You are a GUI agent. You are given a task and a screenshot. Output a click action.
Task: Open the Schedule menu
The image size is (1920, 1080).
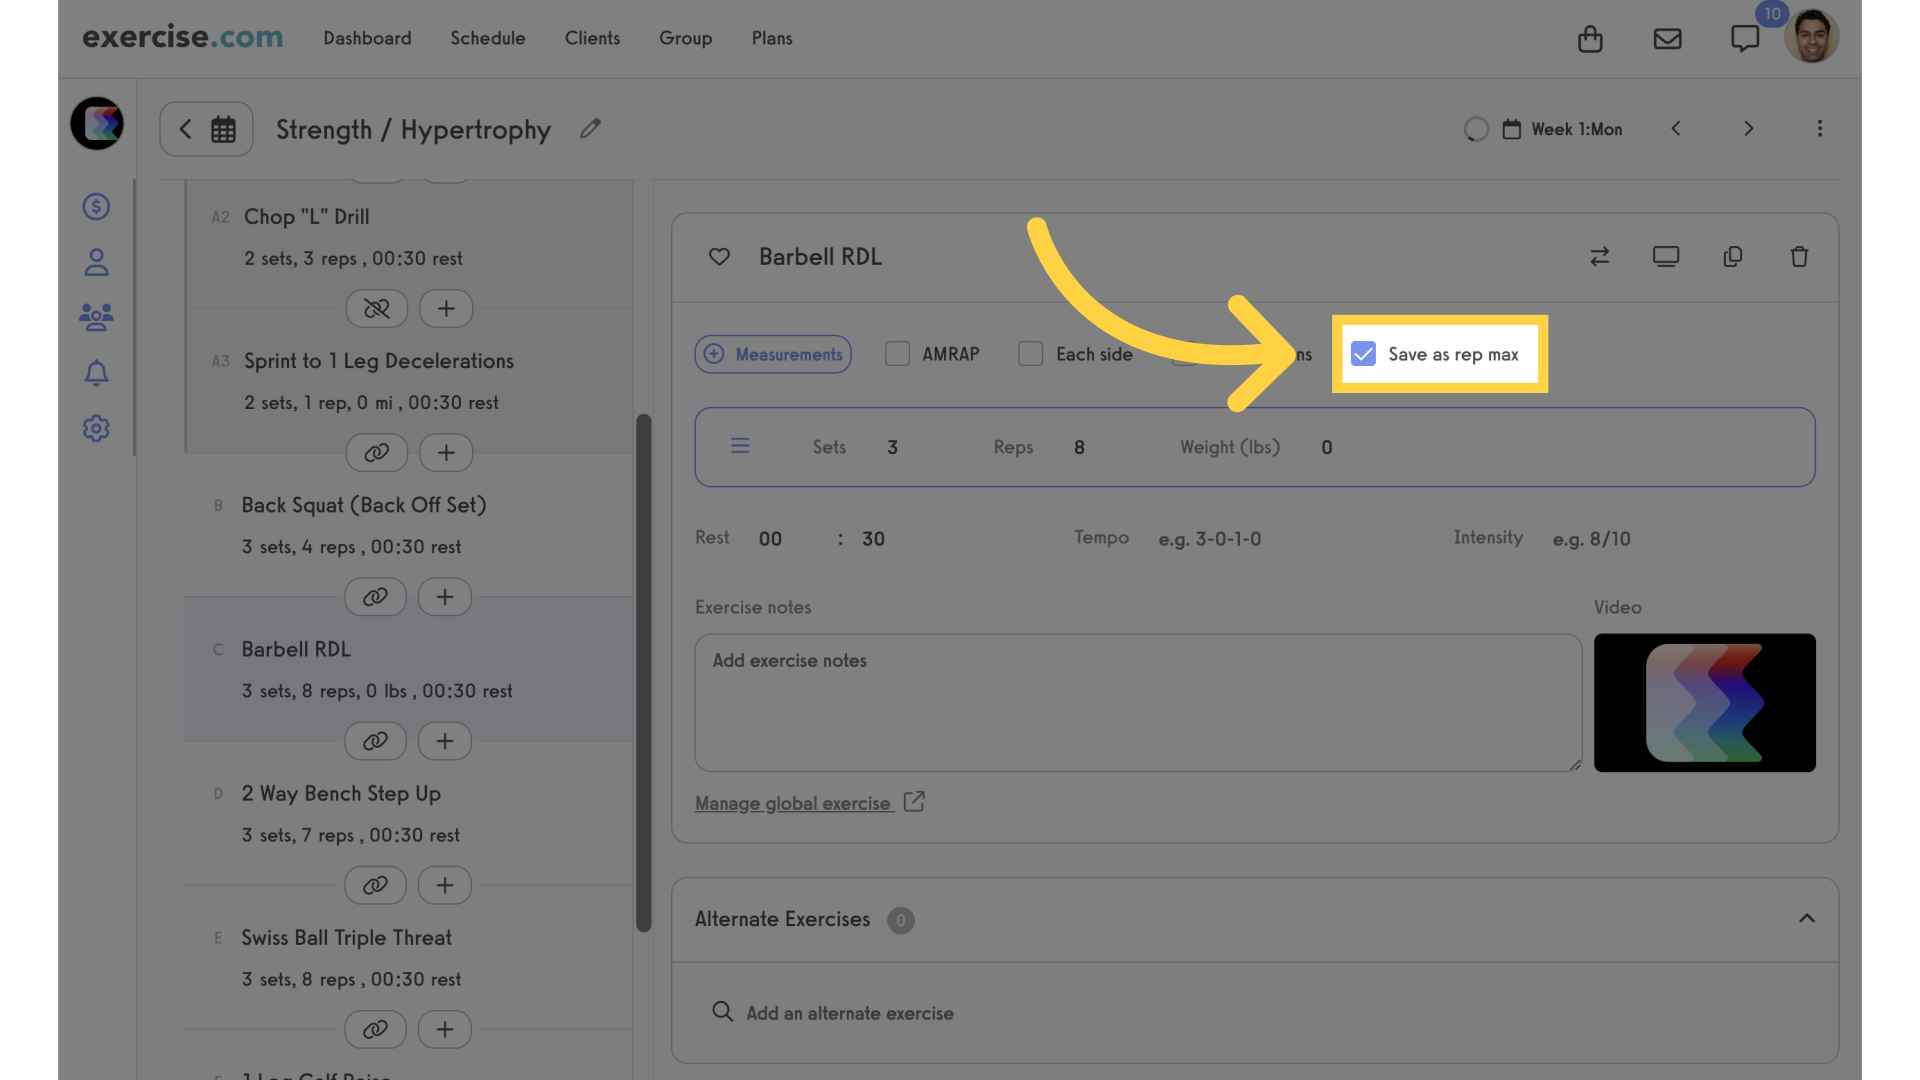tap(488, 38)
